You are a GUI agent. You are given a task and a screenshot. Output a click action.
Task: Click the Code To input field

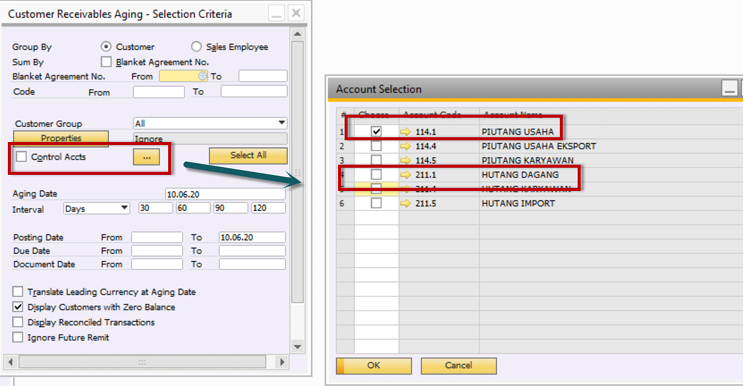click(x=254, y=91)
